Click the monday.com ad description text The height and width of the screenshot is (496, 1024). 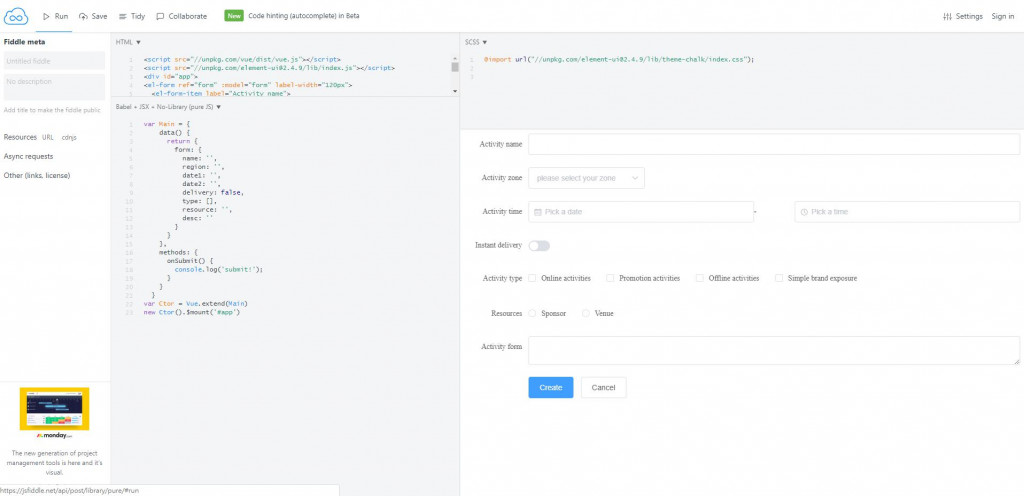[x=55, y=463]
